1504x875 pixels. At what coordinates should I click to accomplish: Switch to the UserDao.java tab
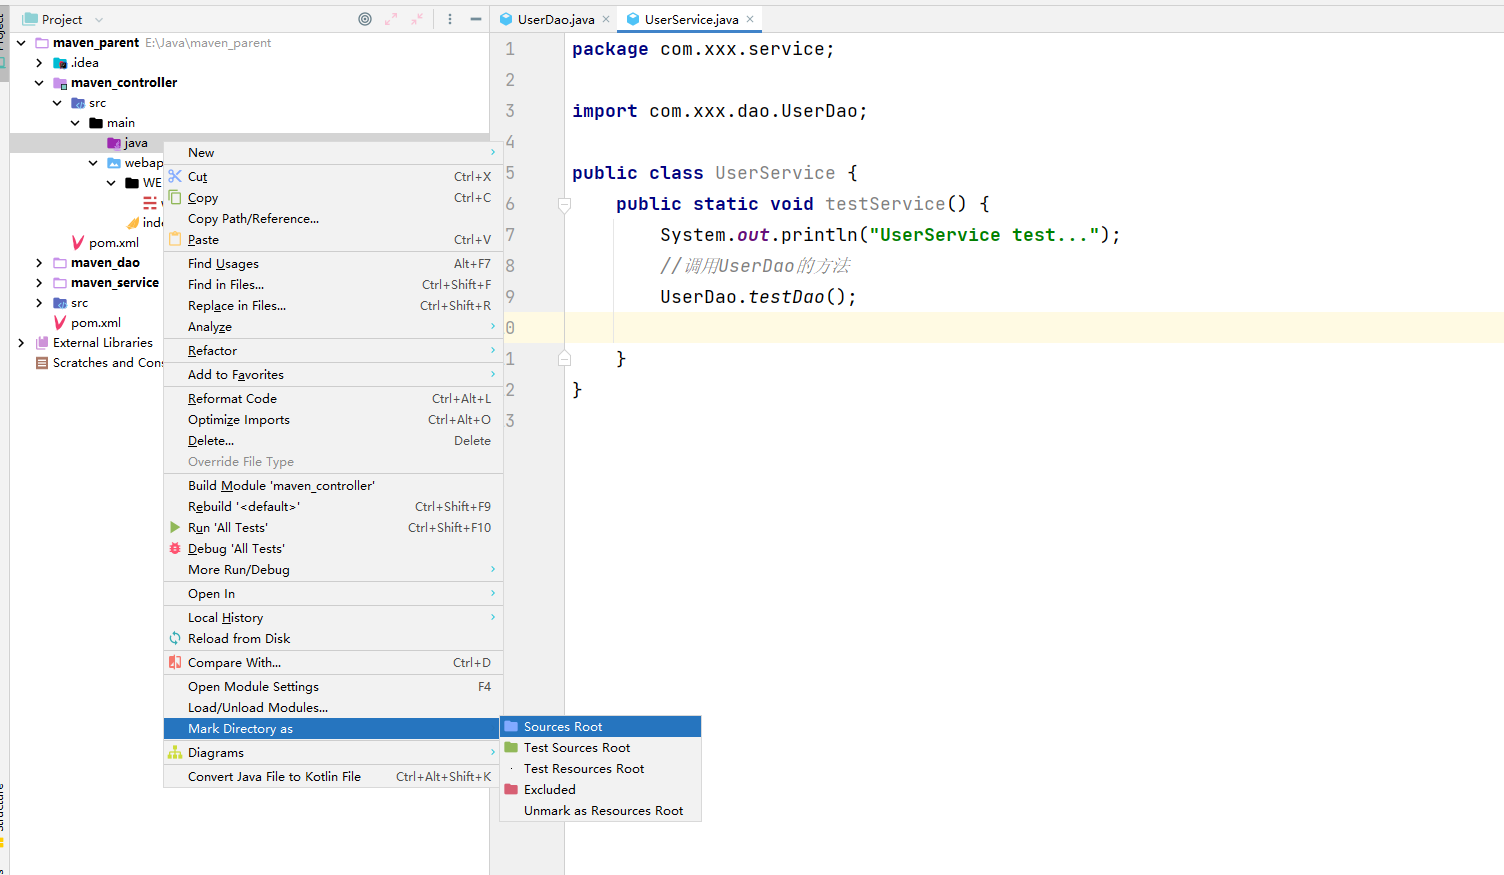pos(556,19)
